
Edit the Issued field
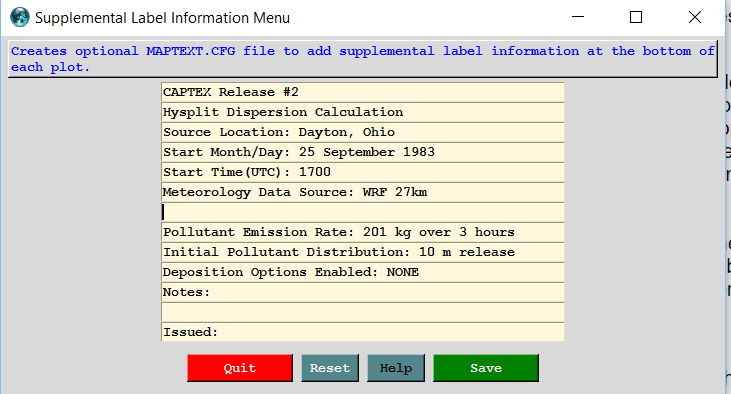(x=363, y=332)
